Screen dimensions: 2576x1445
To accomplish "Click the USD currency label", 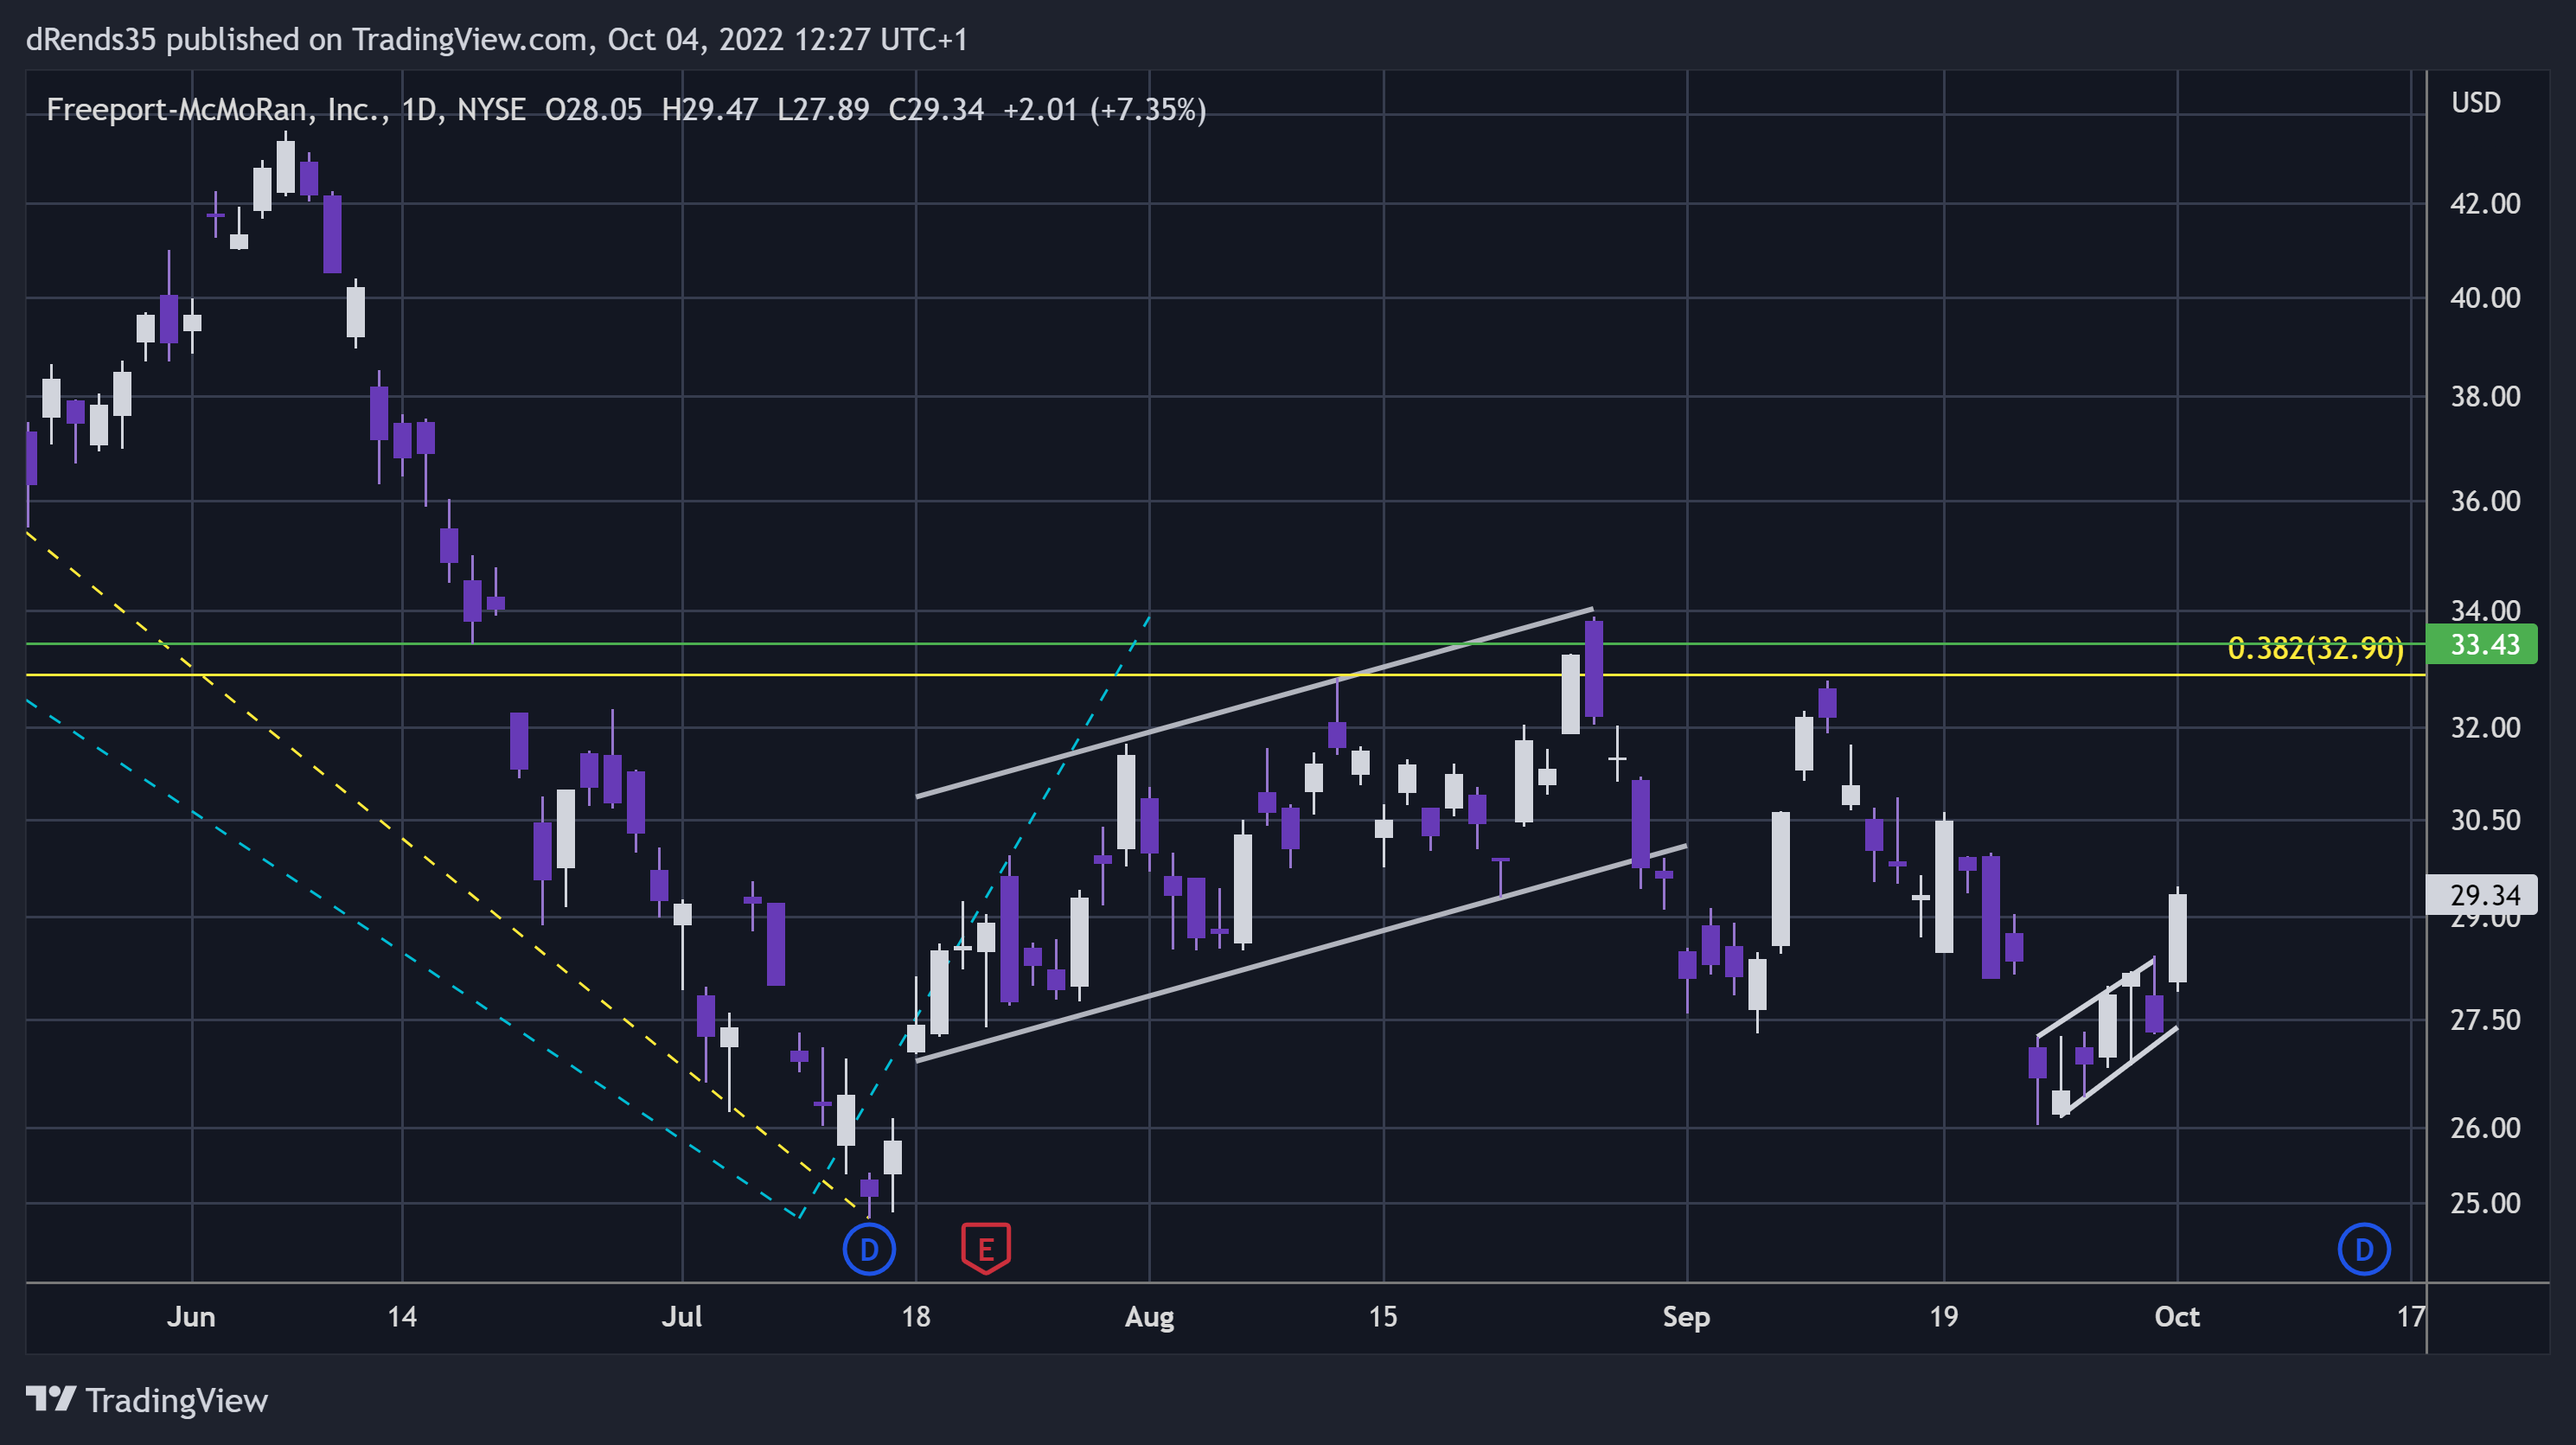I will [x=2475, y=103].
